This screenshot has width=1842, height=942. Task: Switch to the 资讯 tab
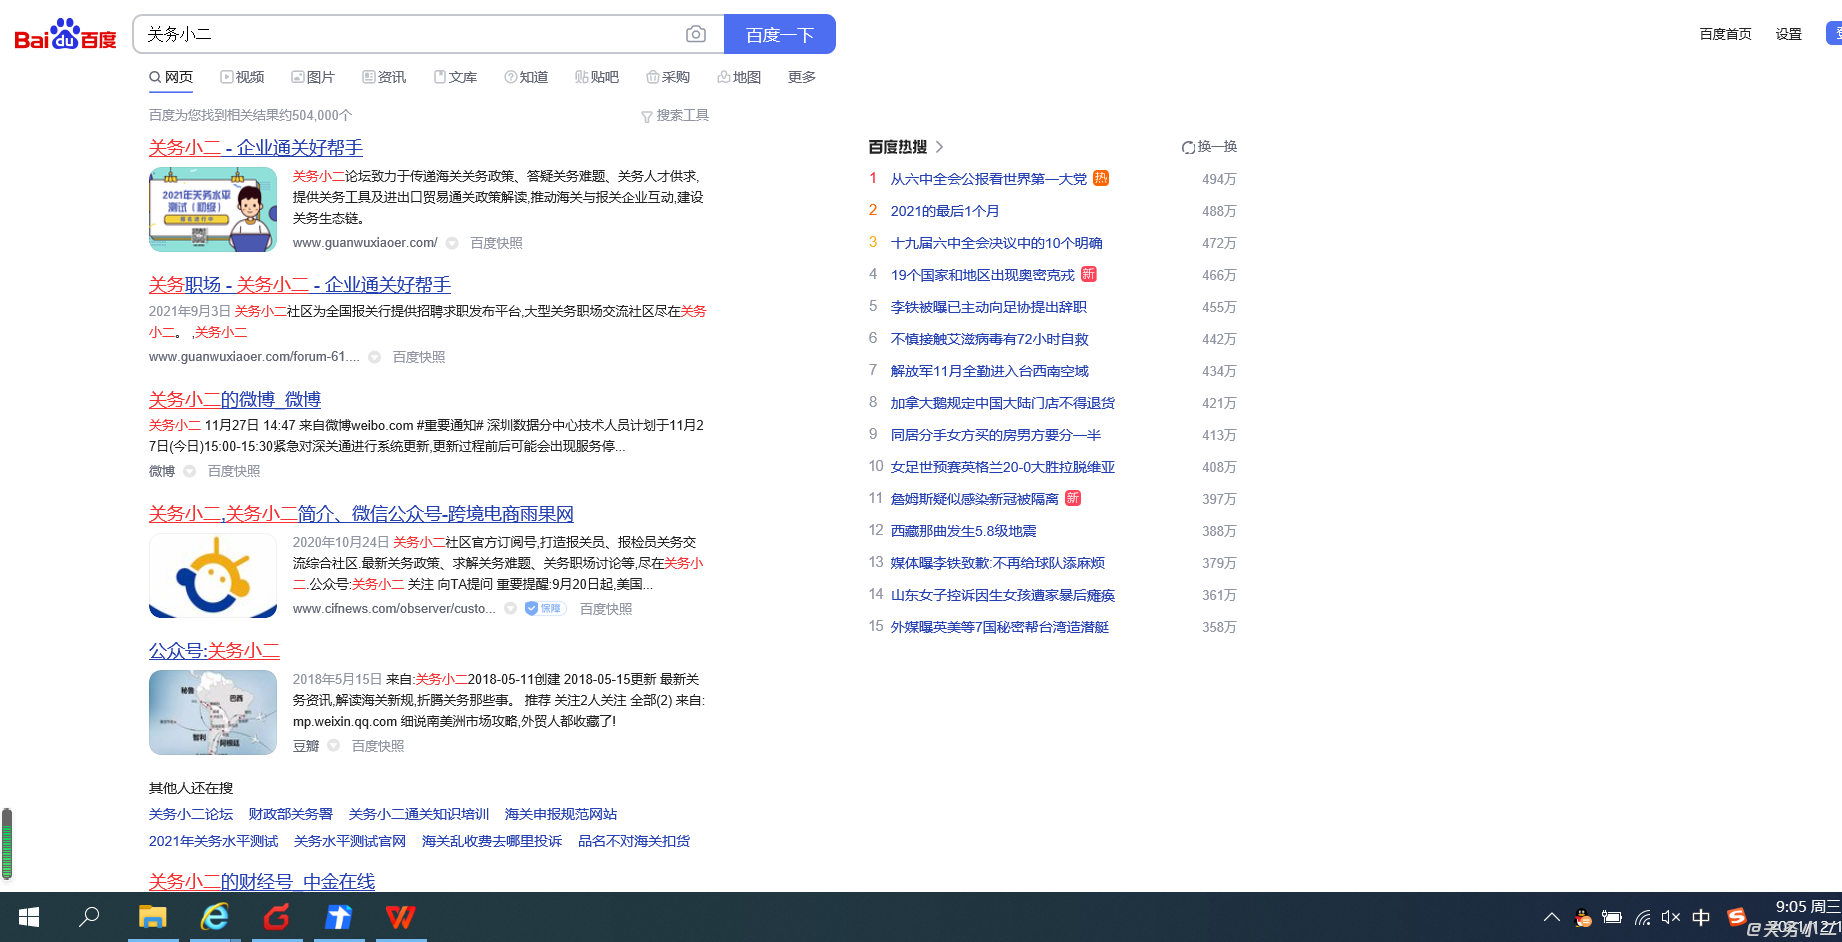click(384, 77)
